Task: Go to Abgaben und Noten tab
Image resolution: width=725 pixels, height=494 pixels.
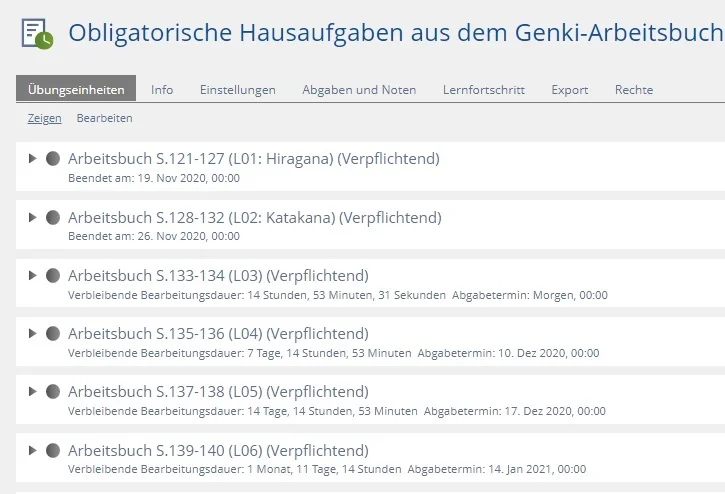Action: (359, 90)
